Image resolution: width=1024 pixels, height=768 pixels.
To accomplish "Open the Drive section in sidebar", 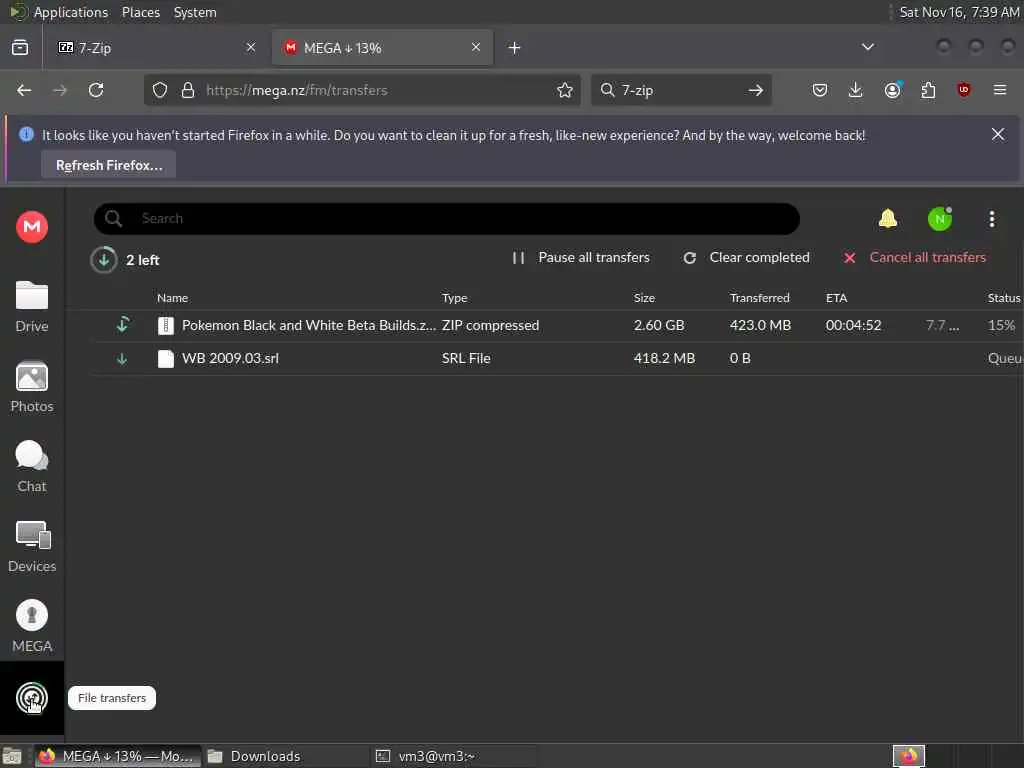I will 31,306.
